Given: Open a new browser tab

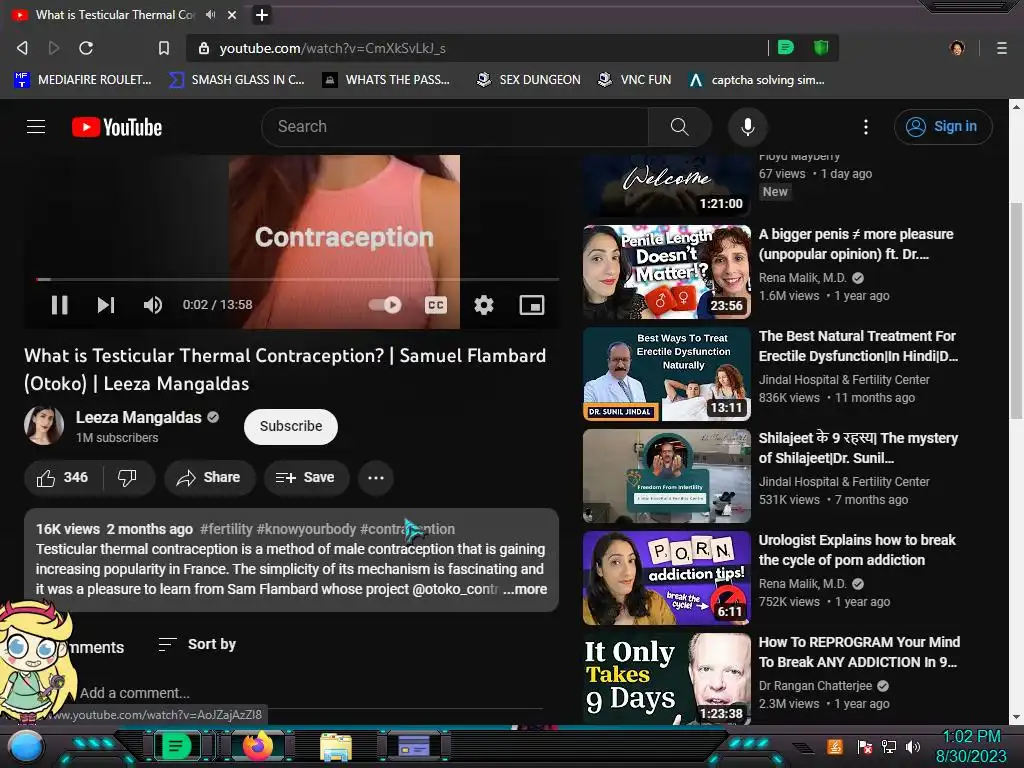Looking at the screenshot, I should click(x=261, y=15).
